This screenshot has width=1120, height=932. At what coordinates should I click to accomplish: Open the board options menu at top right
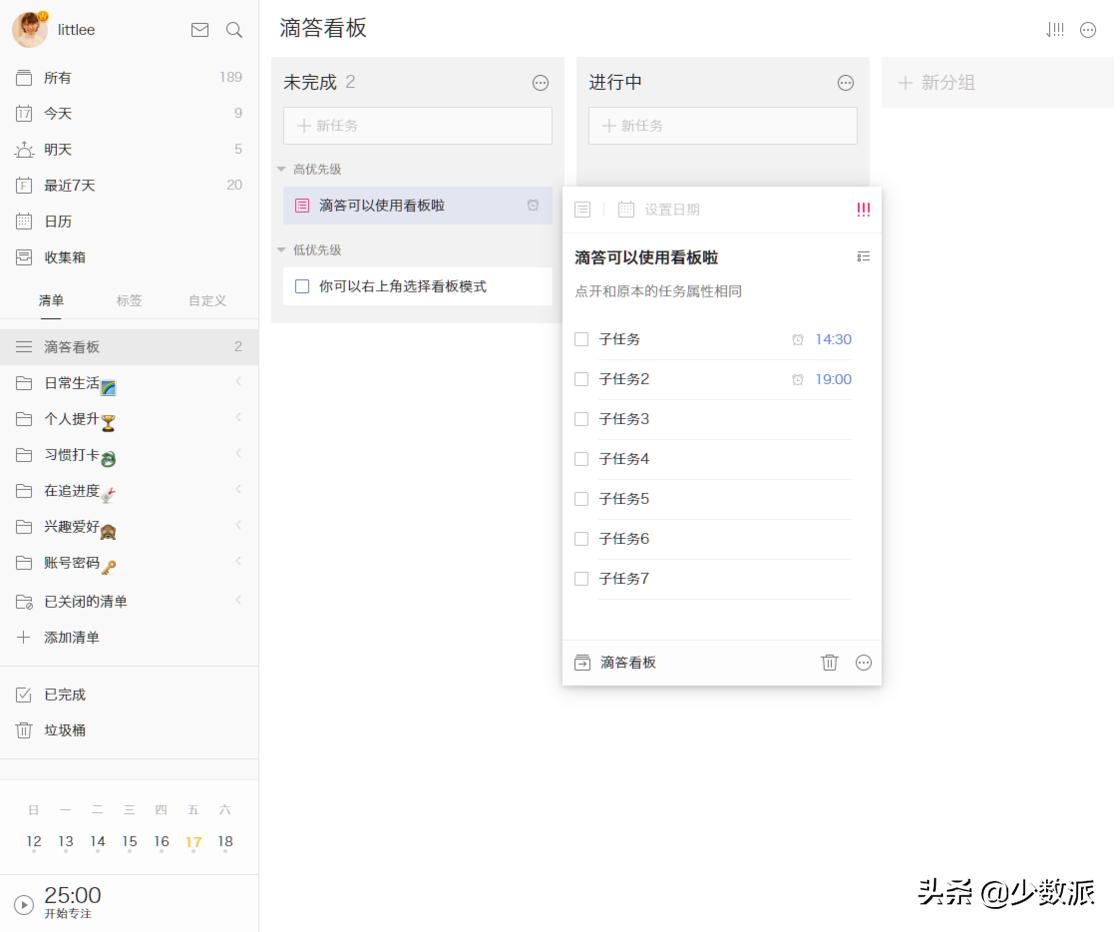tap(1086, 29)
